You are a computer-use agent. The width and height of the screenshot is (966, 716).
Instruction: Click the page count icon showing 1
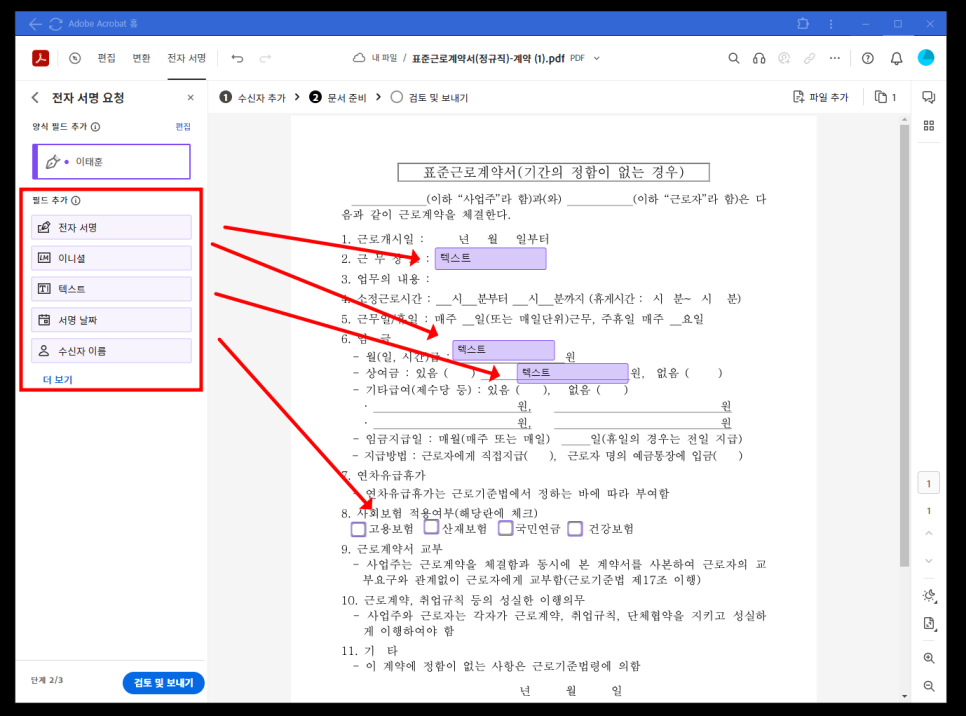885,97
